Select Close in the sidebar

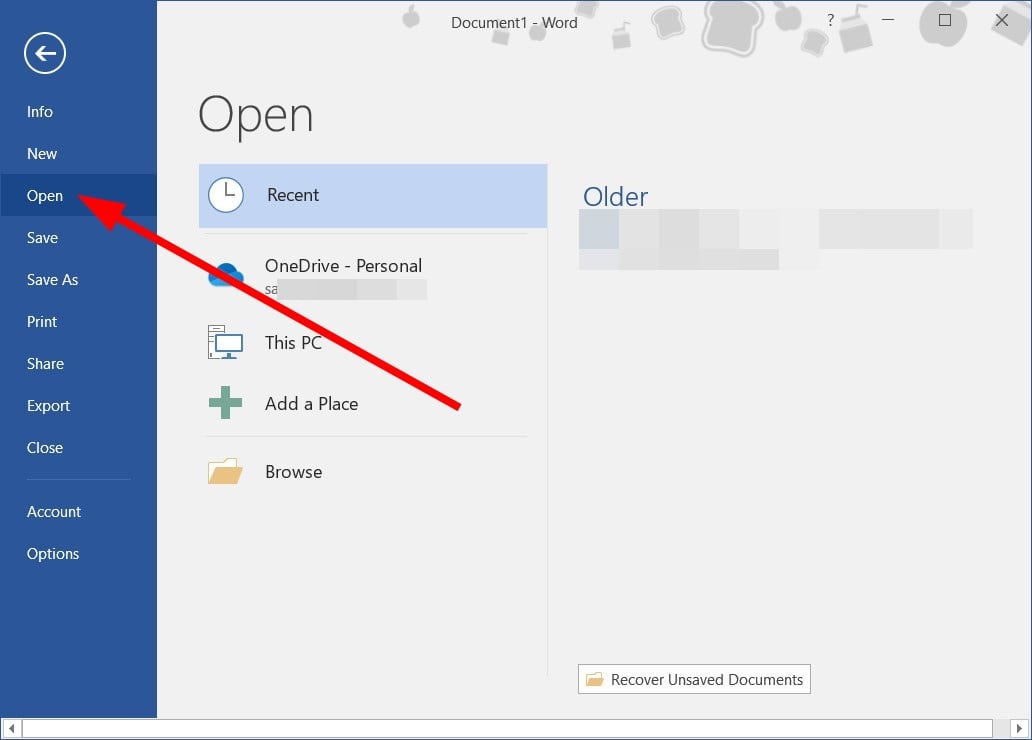[x=78, y=448]
